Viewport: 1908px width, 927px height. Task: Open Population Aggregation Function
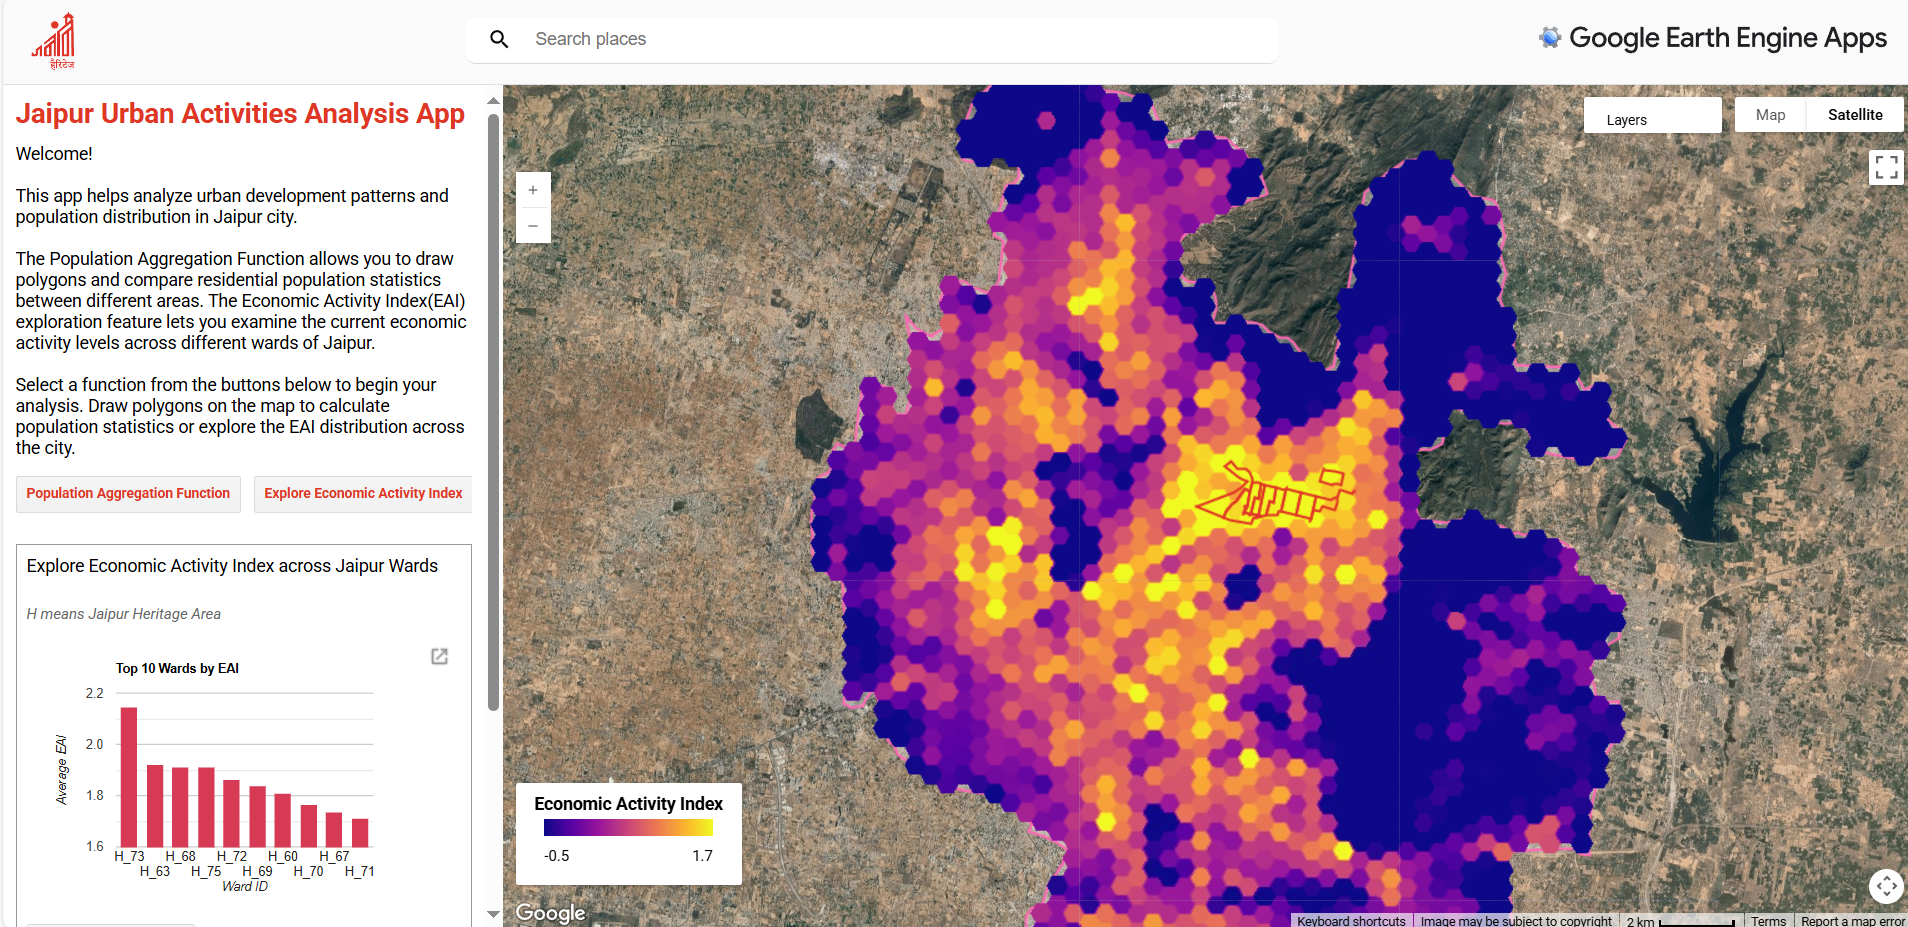128,494
